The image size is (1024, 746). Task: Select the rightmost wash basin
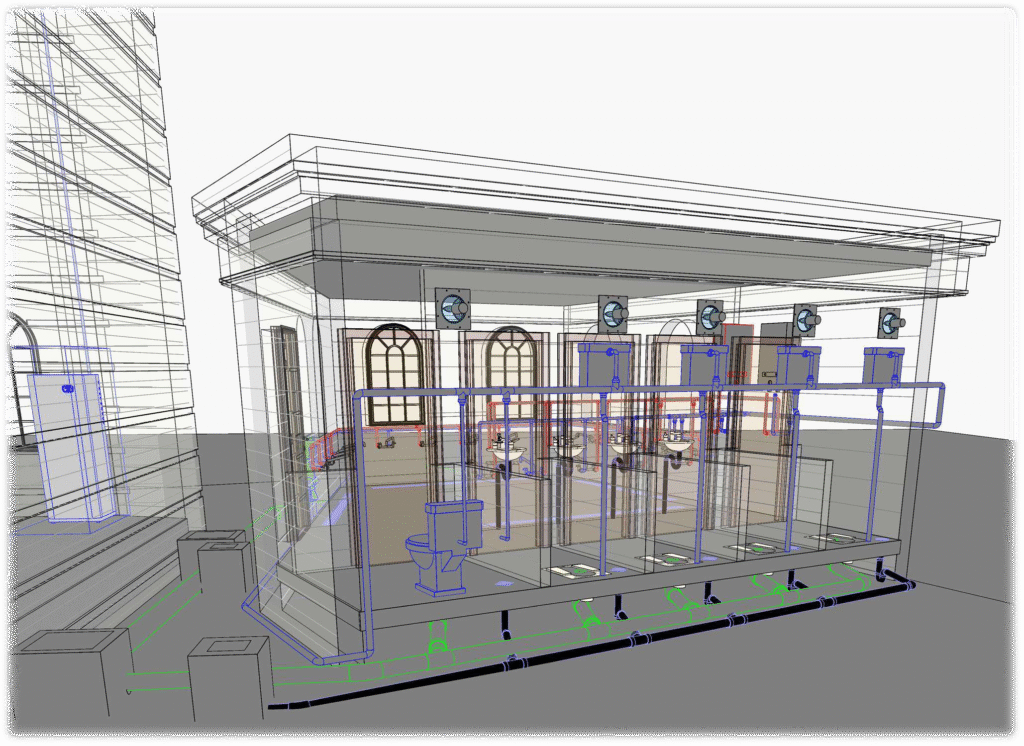(x=678, y=447)
